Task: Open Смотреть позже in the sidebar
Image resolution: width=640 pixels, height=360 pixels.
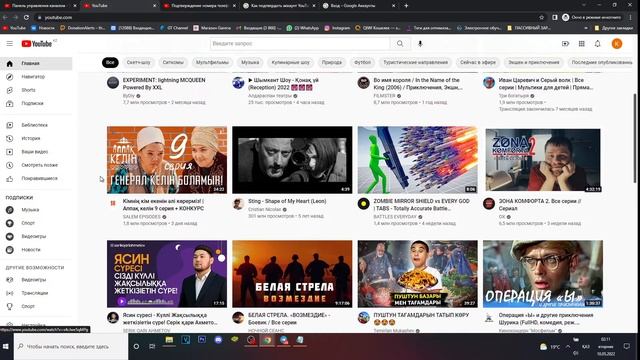Action: pos(36,165)
